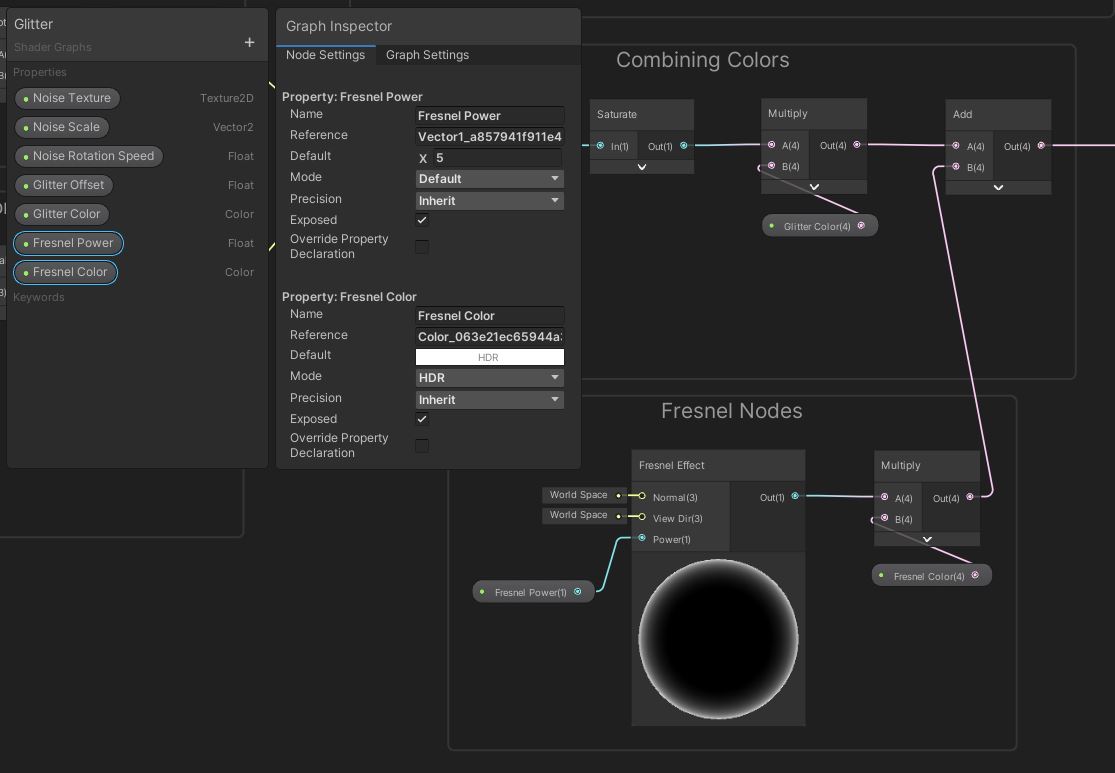Image resolution: width=1115 pixels, height=773 pixels.
Task: Click the Normal(3) input port on Fresnel Effect
Action: pyautogui.click(x=642, y=497)
